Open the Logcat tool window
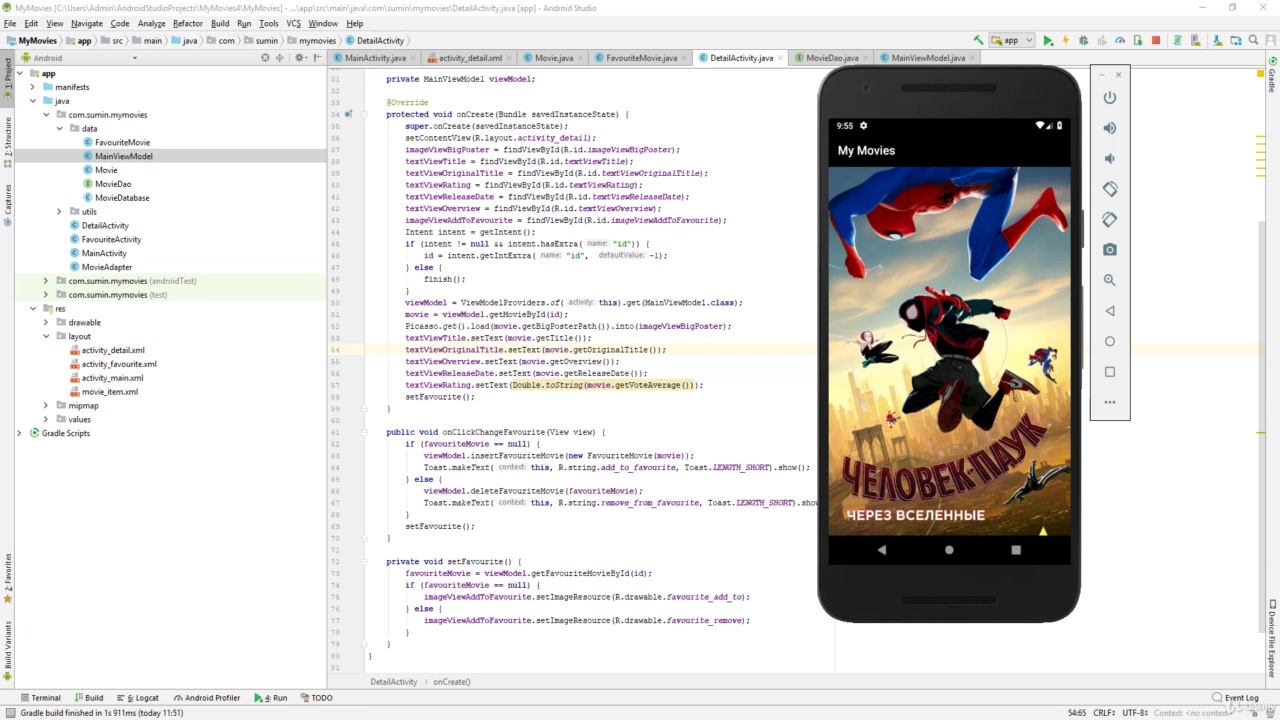This screenshot has height=720, width=1280. point(138,698)
